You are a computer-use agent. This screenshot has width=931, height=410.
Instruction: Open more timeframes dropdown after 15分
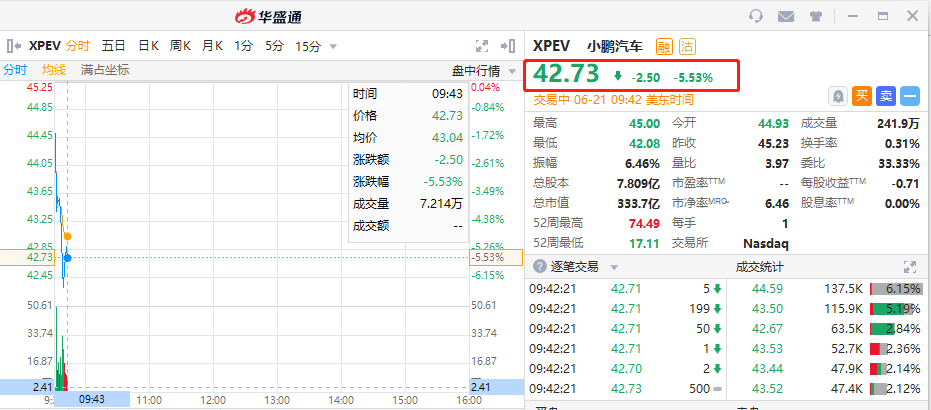click(x=333, y=46)
